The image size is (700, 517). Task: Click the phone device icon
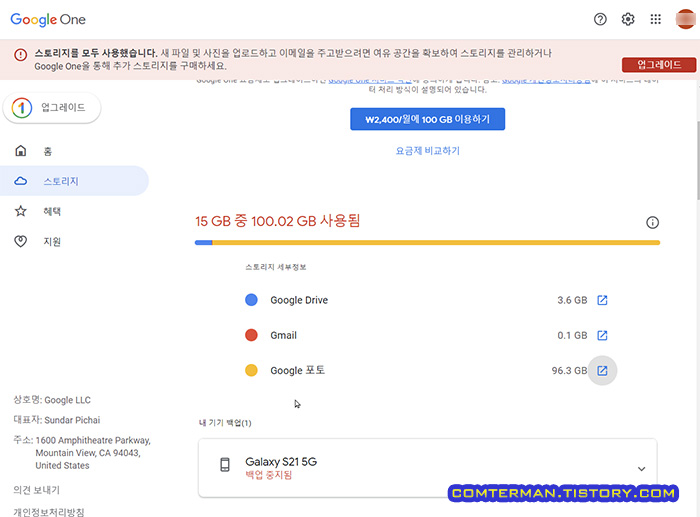(x=225, y=465)
